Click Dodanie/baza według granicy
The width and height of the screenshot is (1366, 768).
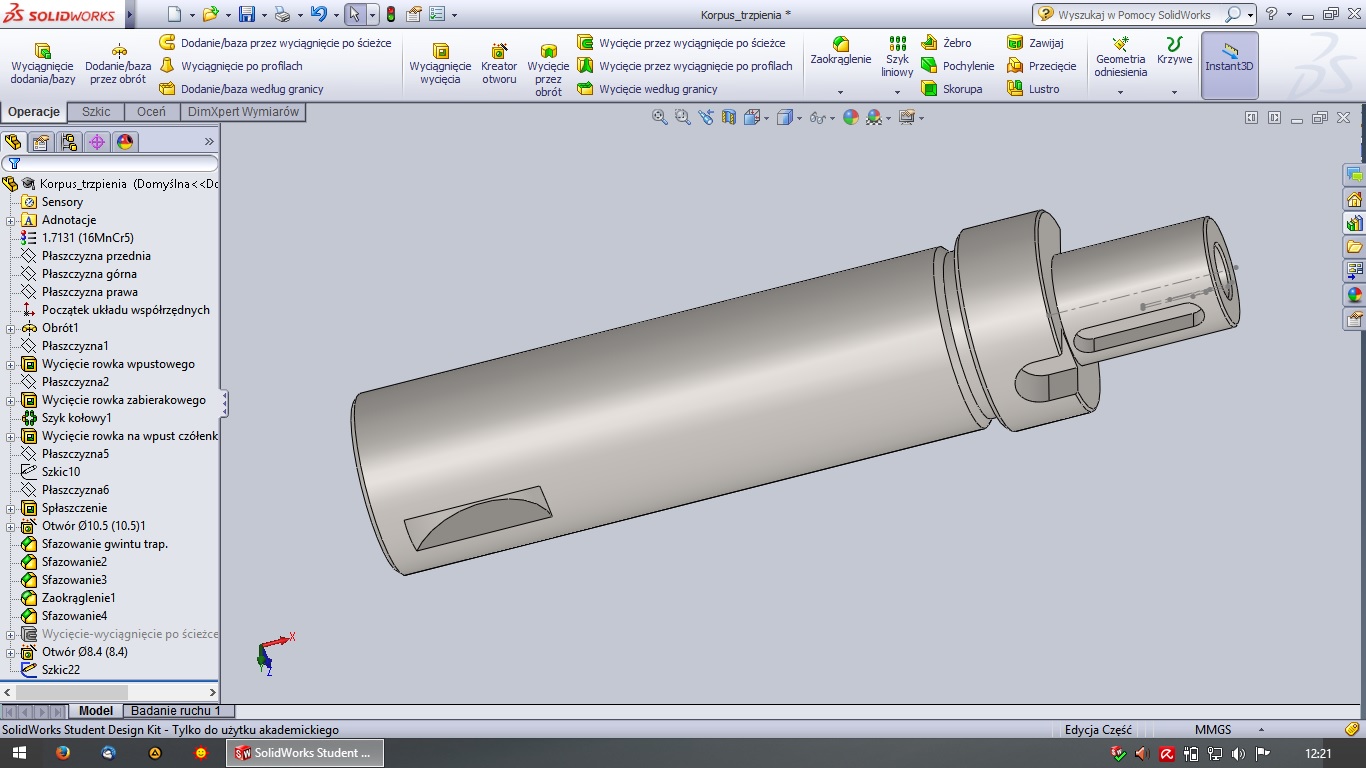pyautogui.click(x=241, y=89)
